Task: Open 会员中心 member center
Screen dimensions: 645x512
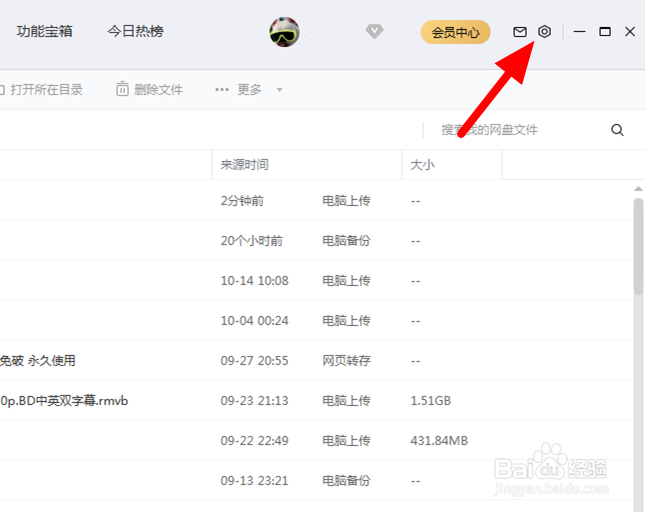Action: (x=455, y=32)
